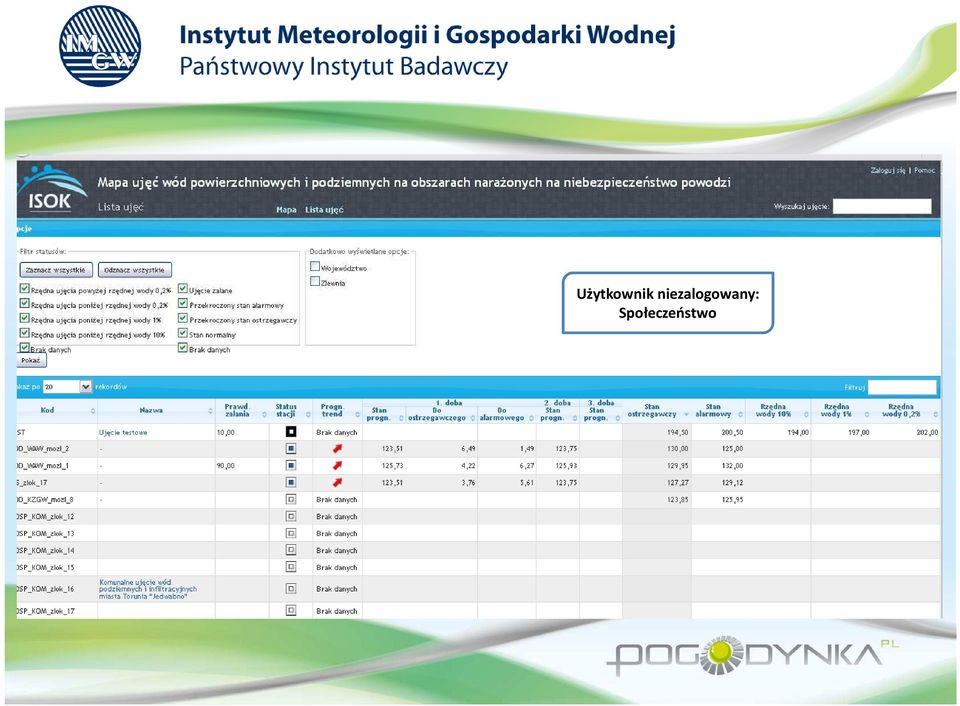The width and height of the screenshot is (960, 706).
Task: Toggle Brak danych checkbox under Stan normalny
Action: click(182, 347)
